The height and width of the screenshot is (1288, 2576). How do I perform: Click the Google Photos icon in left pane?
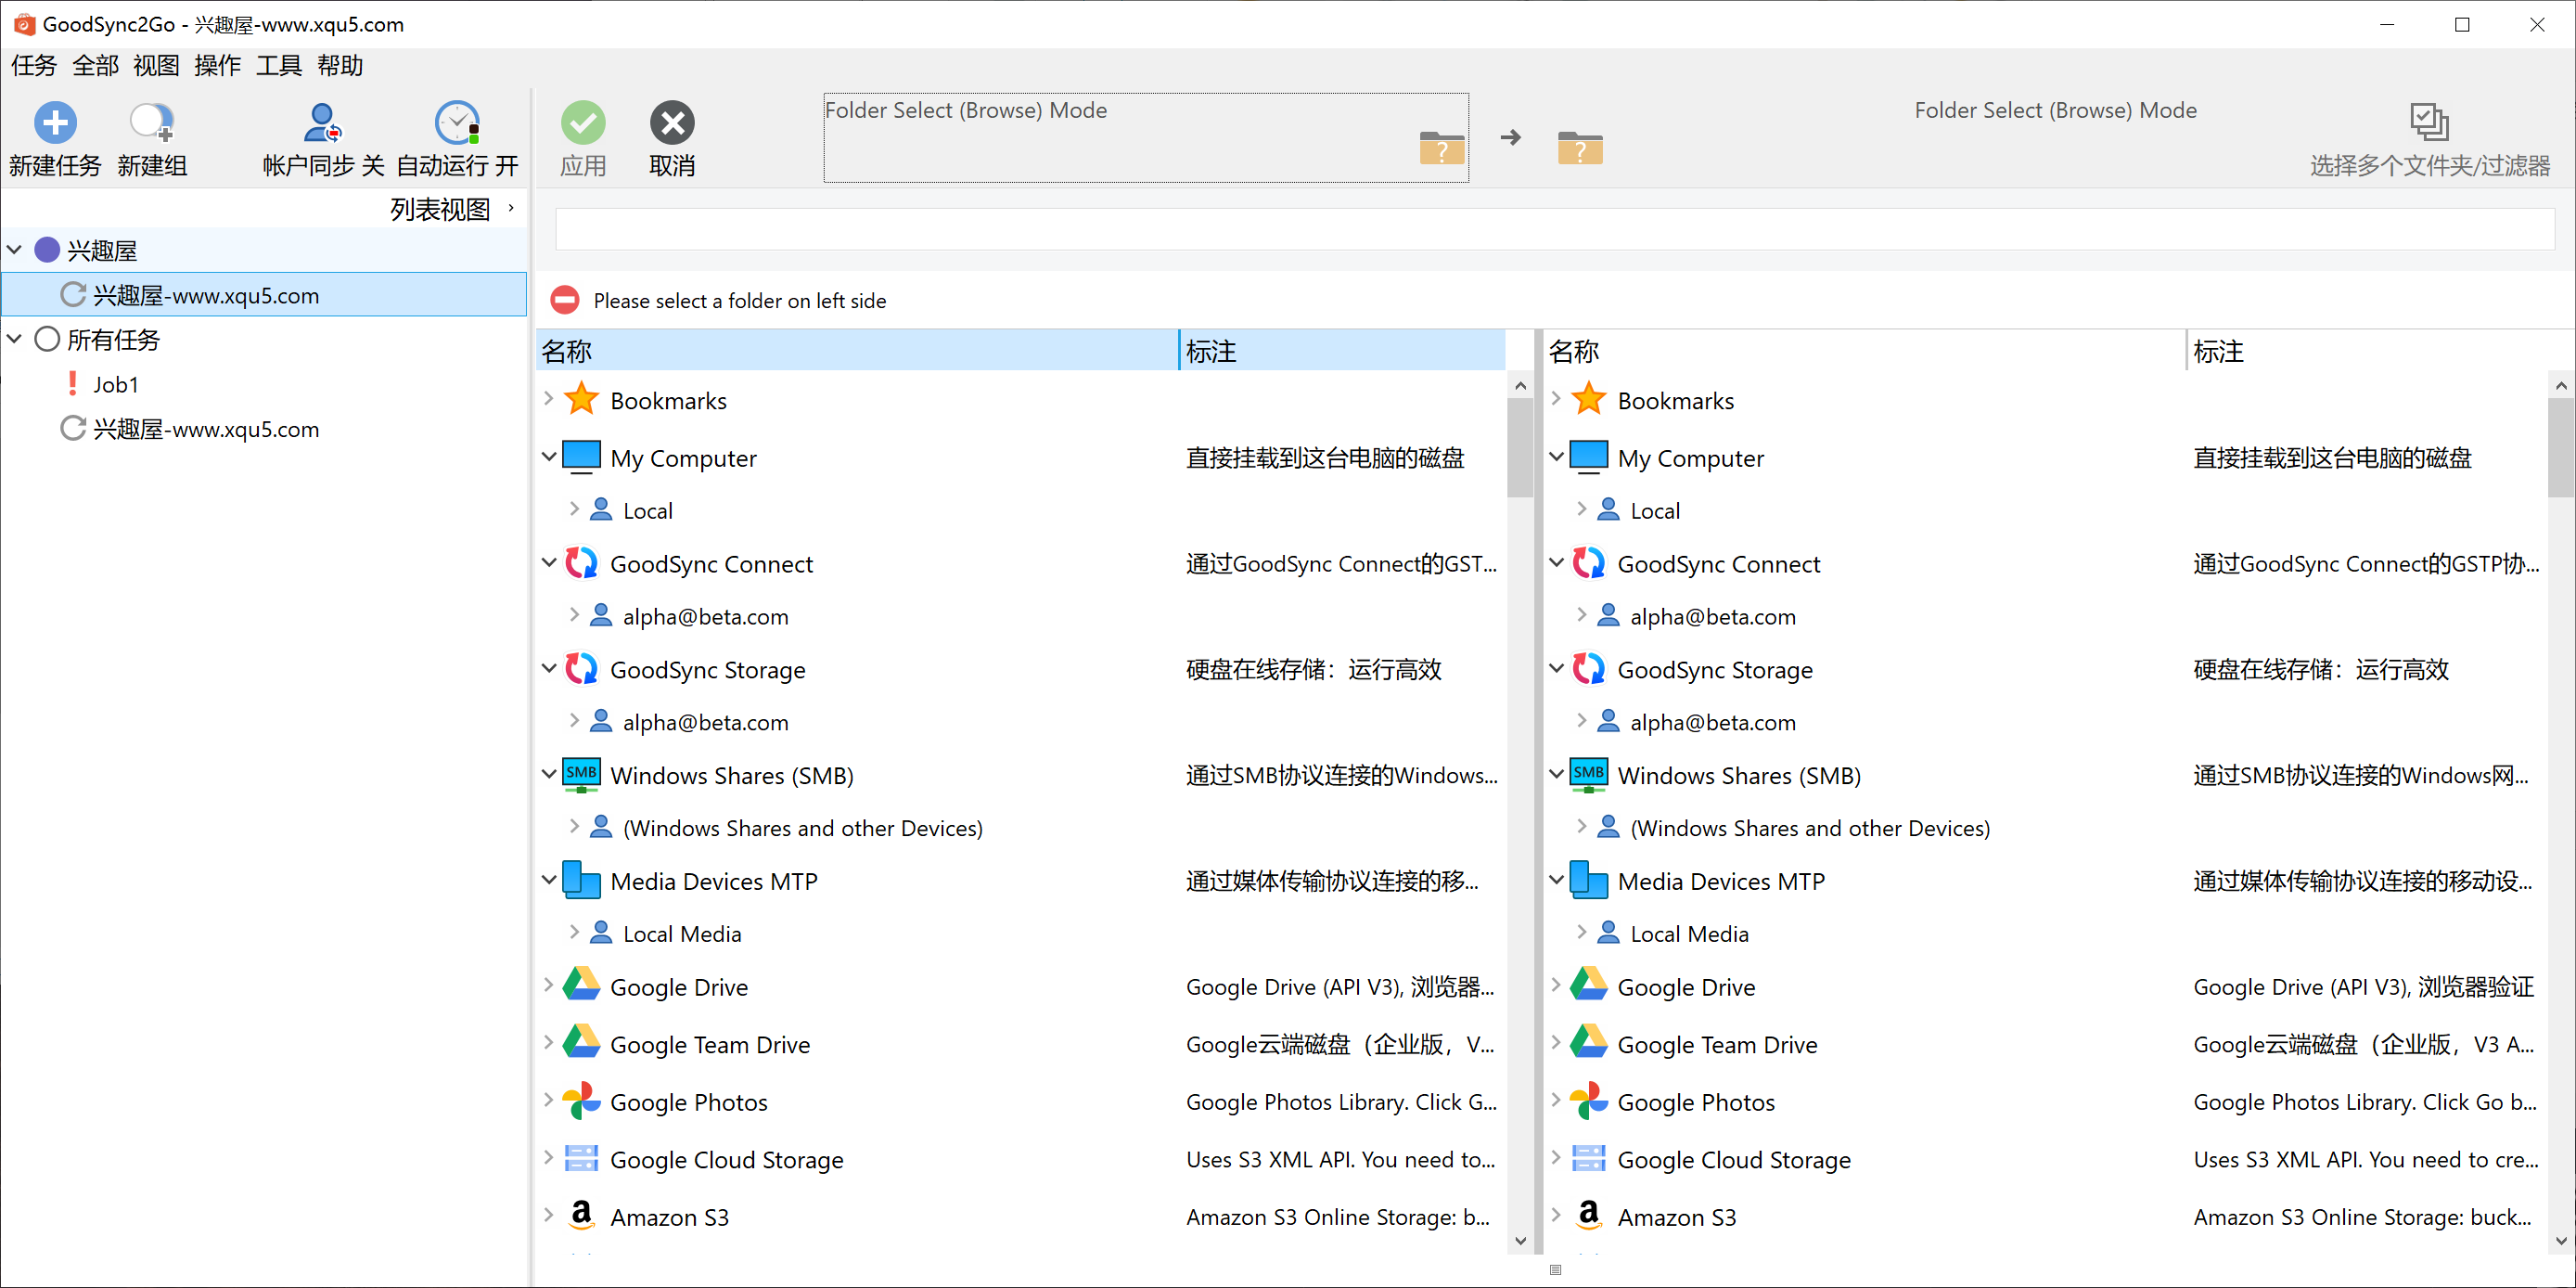(581, 1101)
